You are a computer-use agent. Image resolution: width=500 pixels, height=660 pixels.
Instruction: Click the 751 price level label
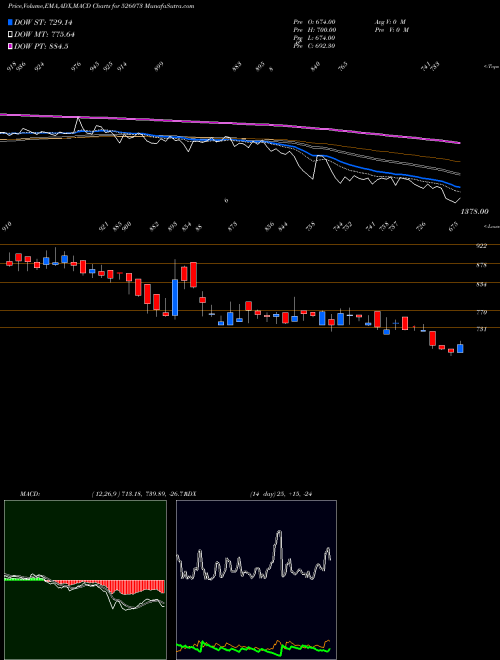pyautogui.click(x=481, y=330)
